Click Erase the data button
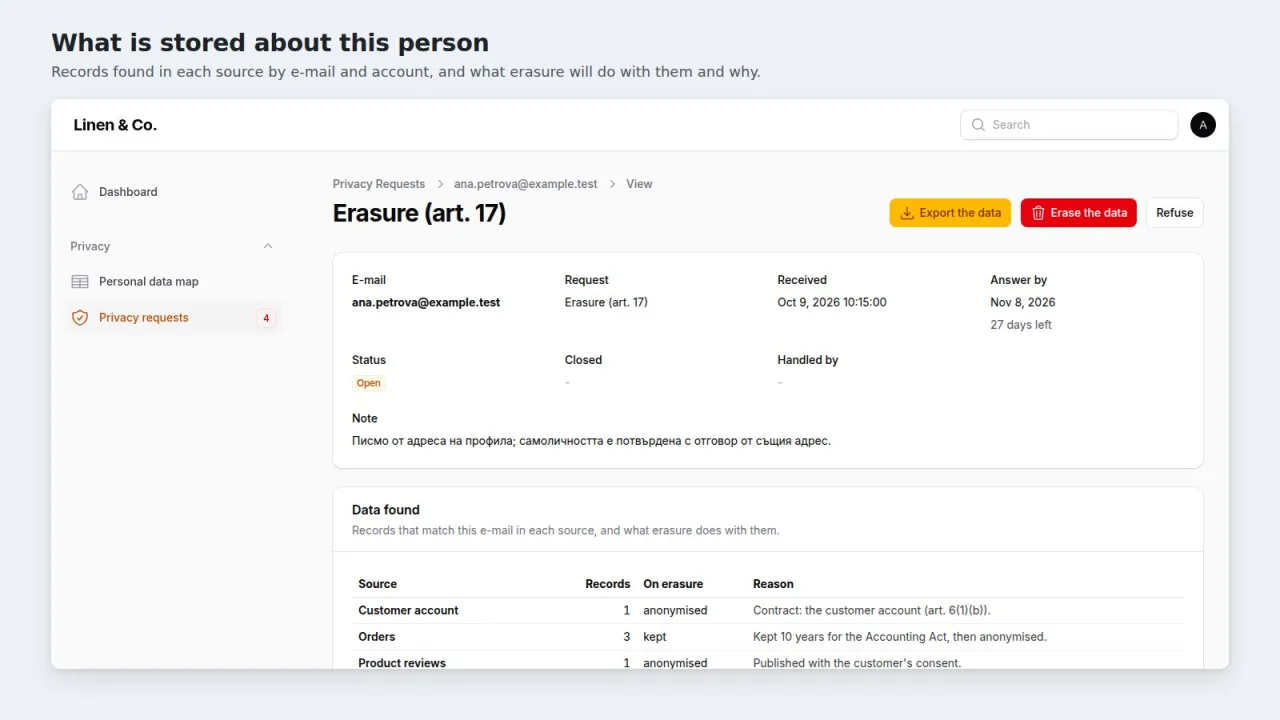This screenshot has height=720, width=1280. pyautogui.click(x=1078, y=213)
